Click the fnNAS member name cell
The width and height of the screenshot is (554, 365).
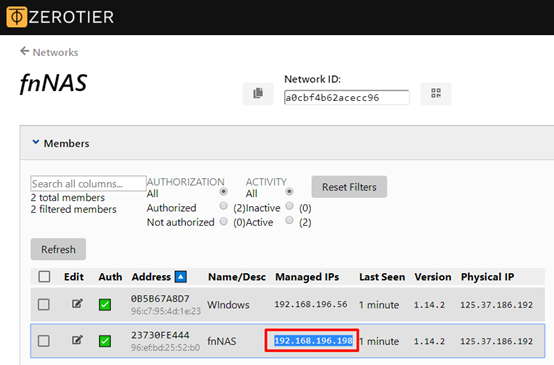222,341
